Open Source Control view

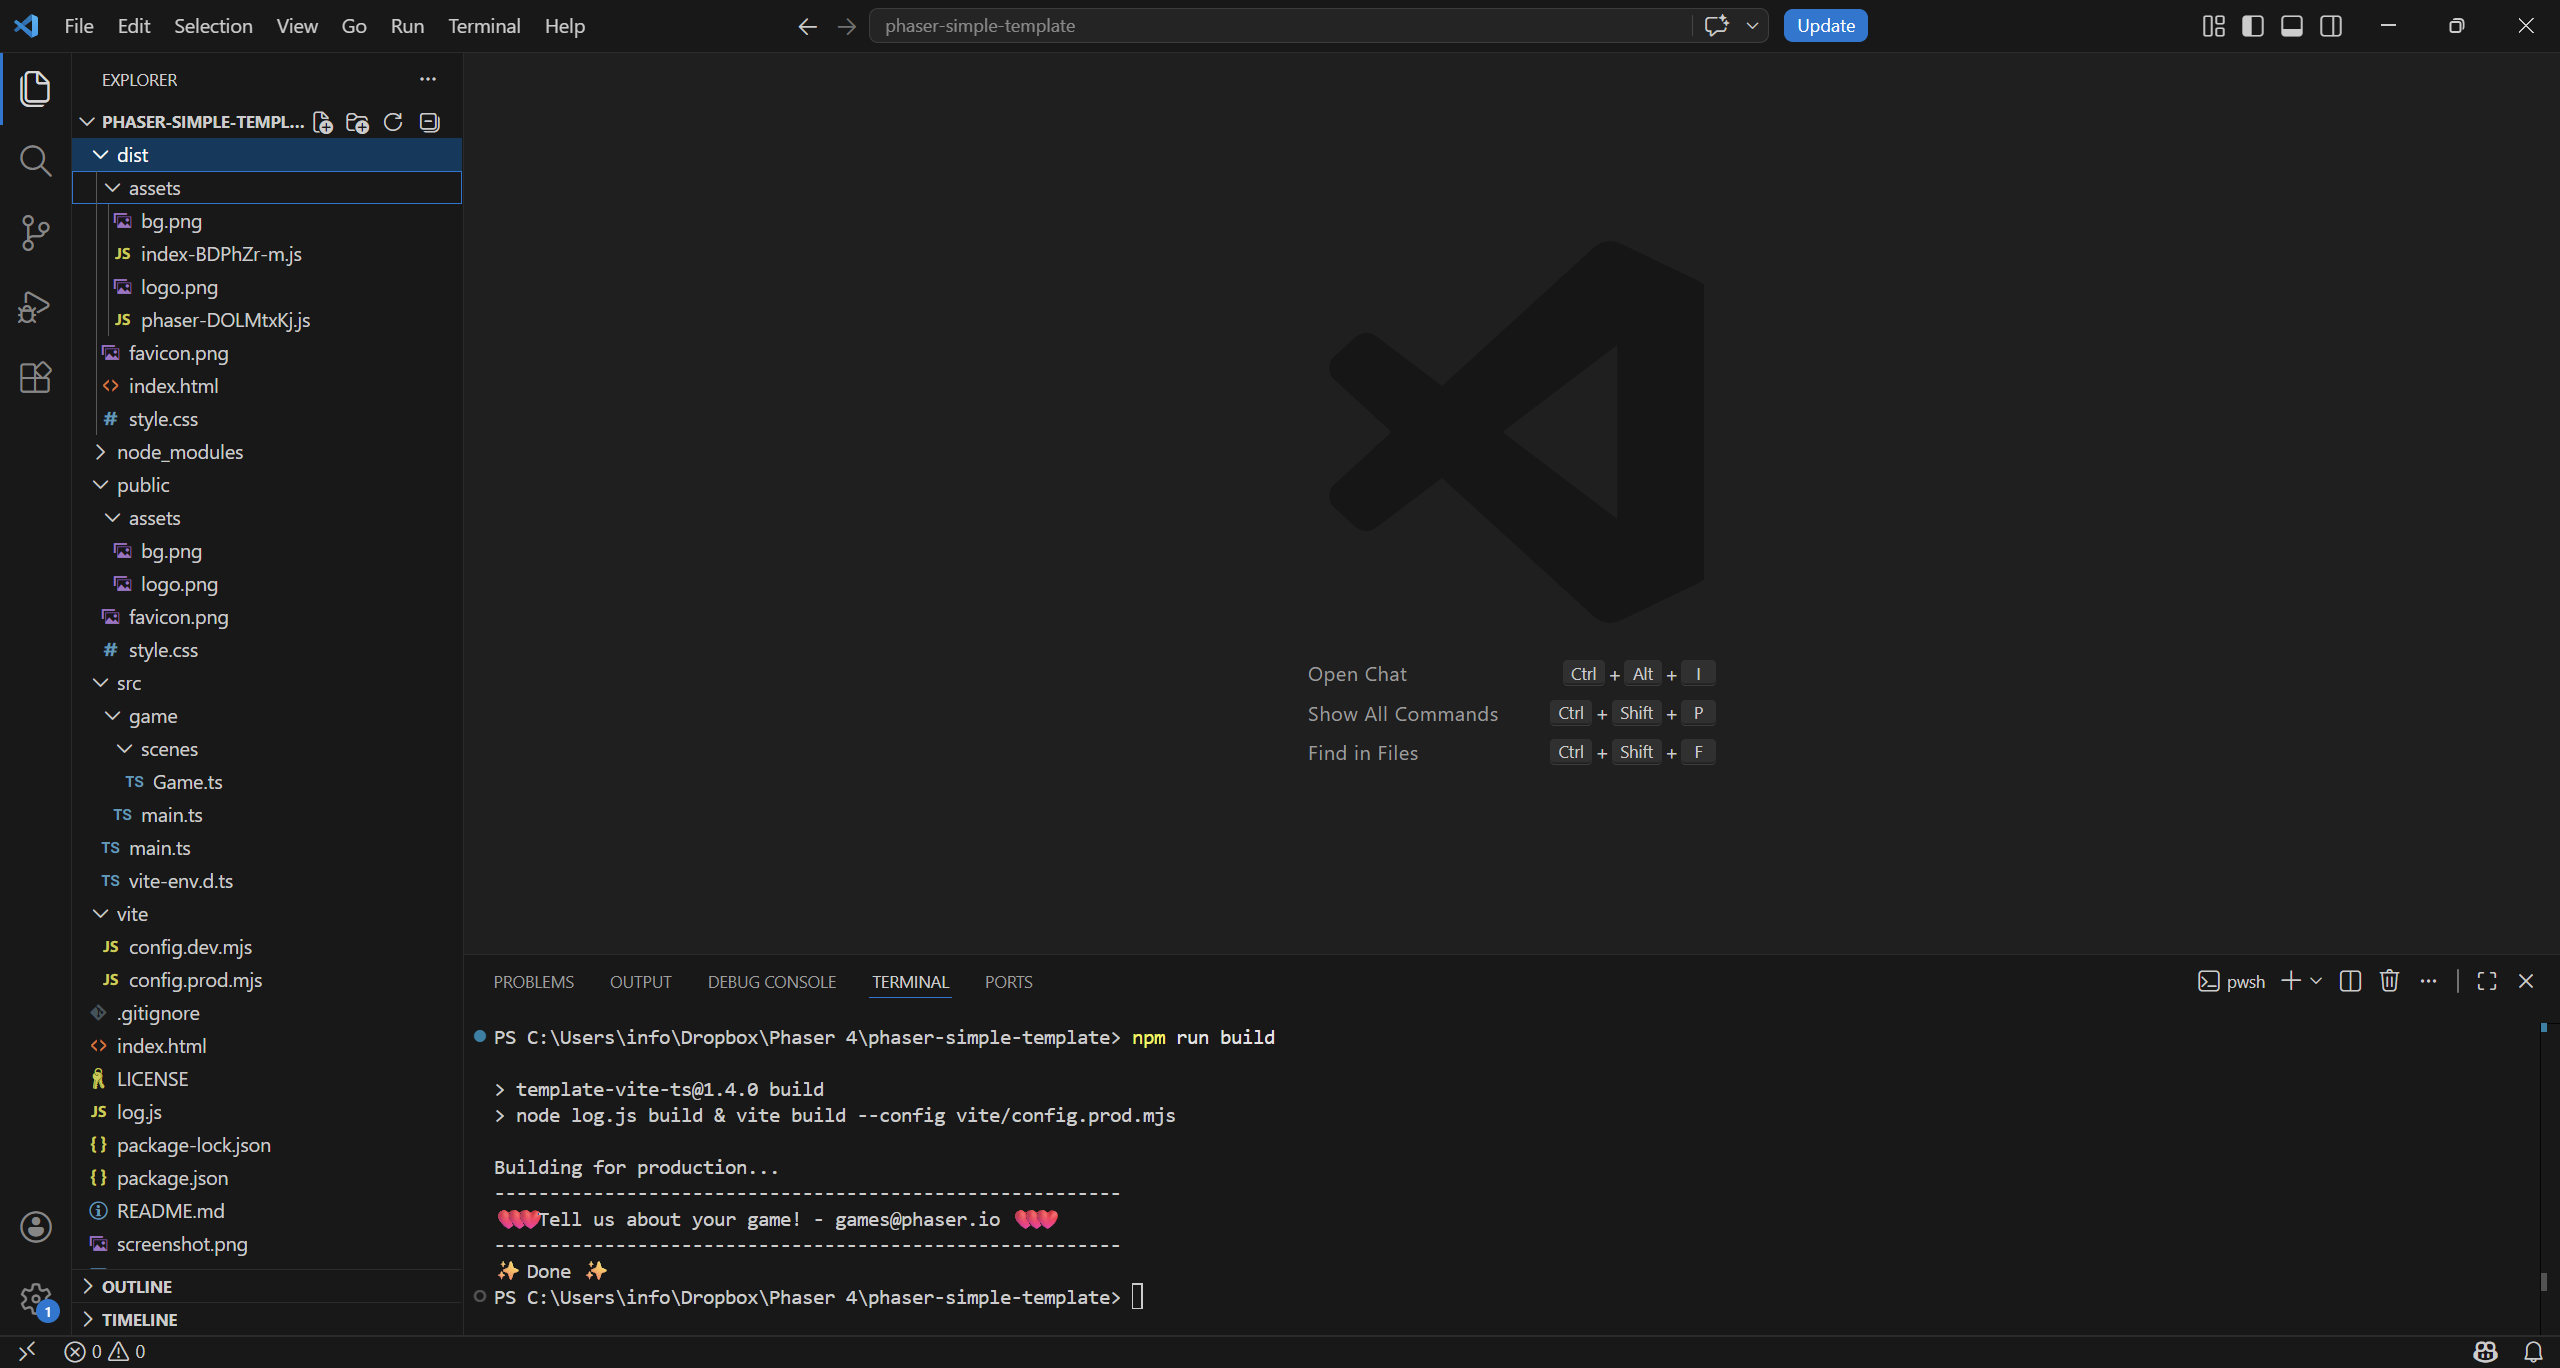point(35,233)
